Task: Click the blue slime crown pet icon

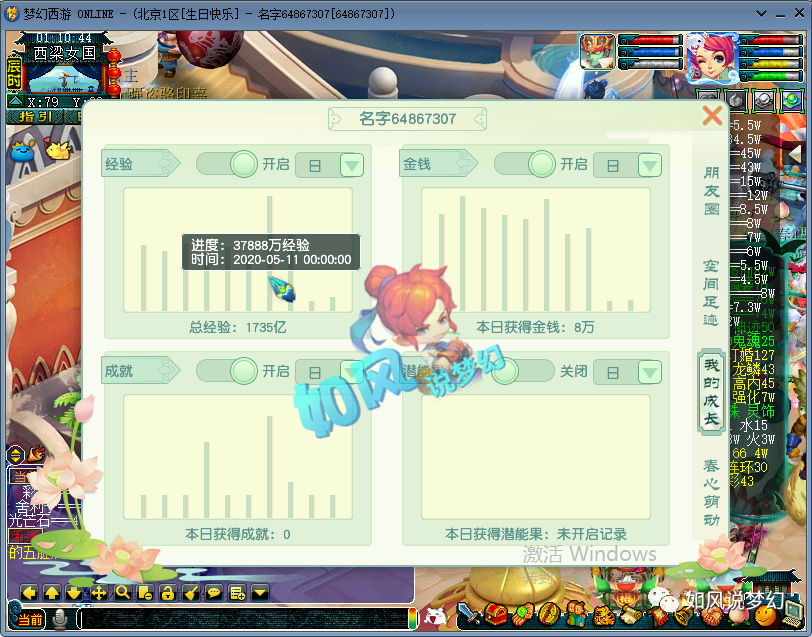Action: point(22,150)
